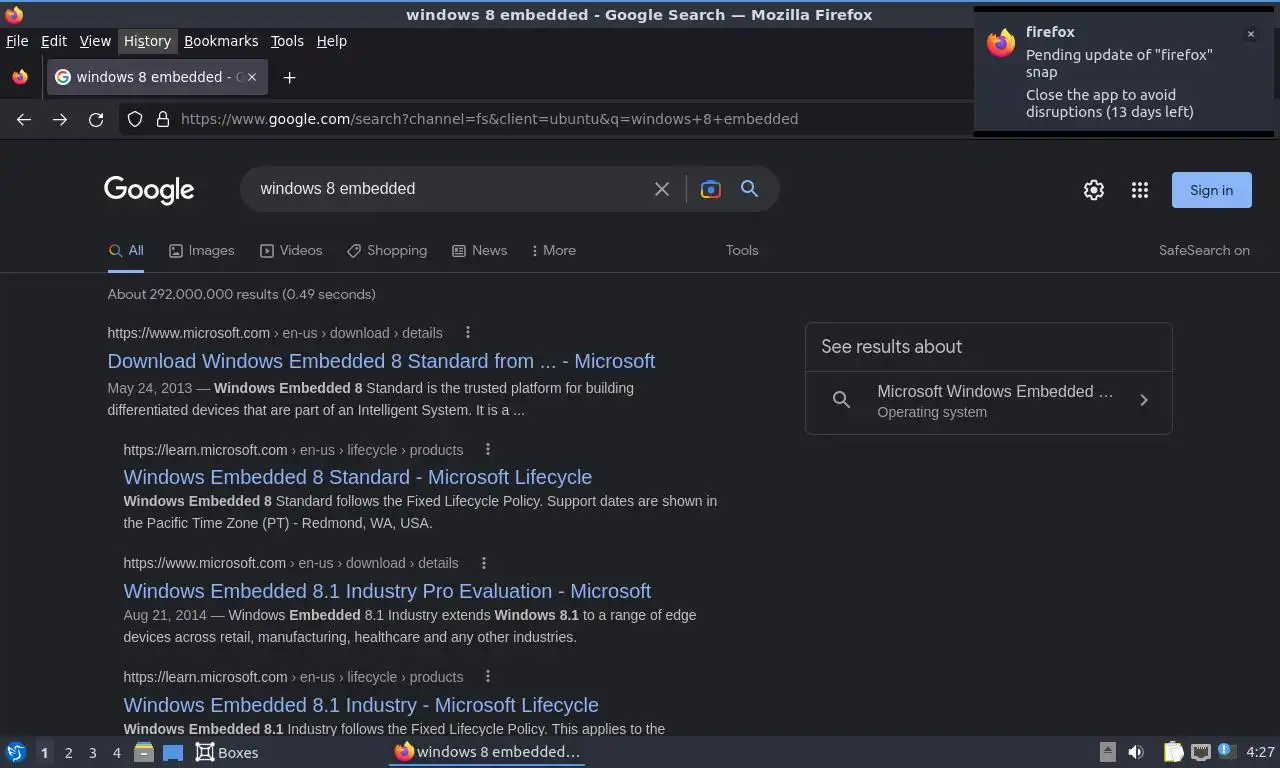Image resolution: width=1280 pixels, height=768 pixels.
Task: Click the Google logo
Action: click(149, 190)
